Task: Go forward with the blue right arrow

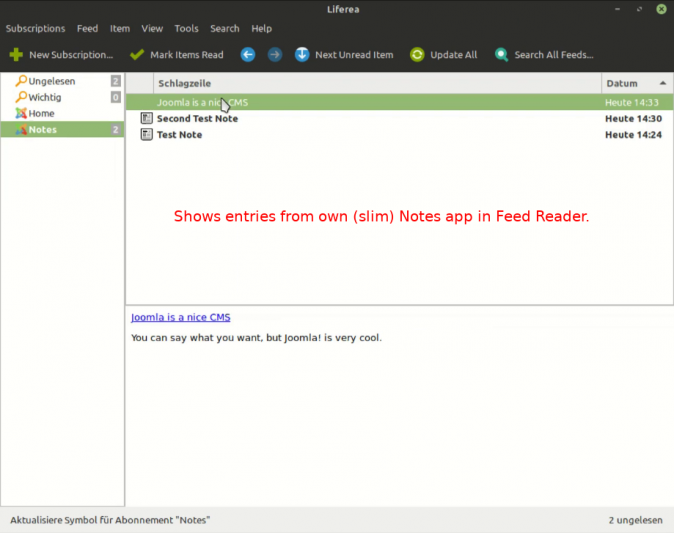Action: pyautogui.click(x=275, y=55)
